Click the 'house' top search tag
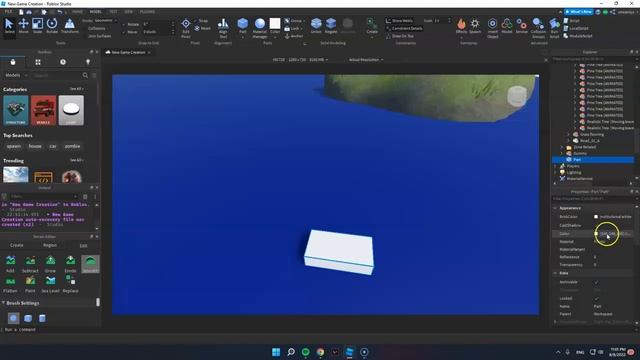The width and height of the screenshot is (640, 360). pyautogui.click(x=35, y=146)
